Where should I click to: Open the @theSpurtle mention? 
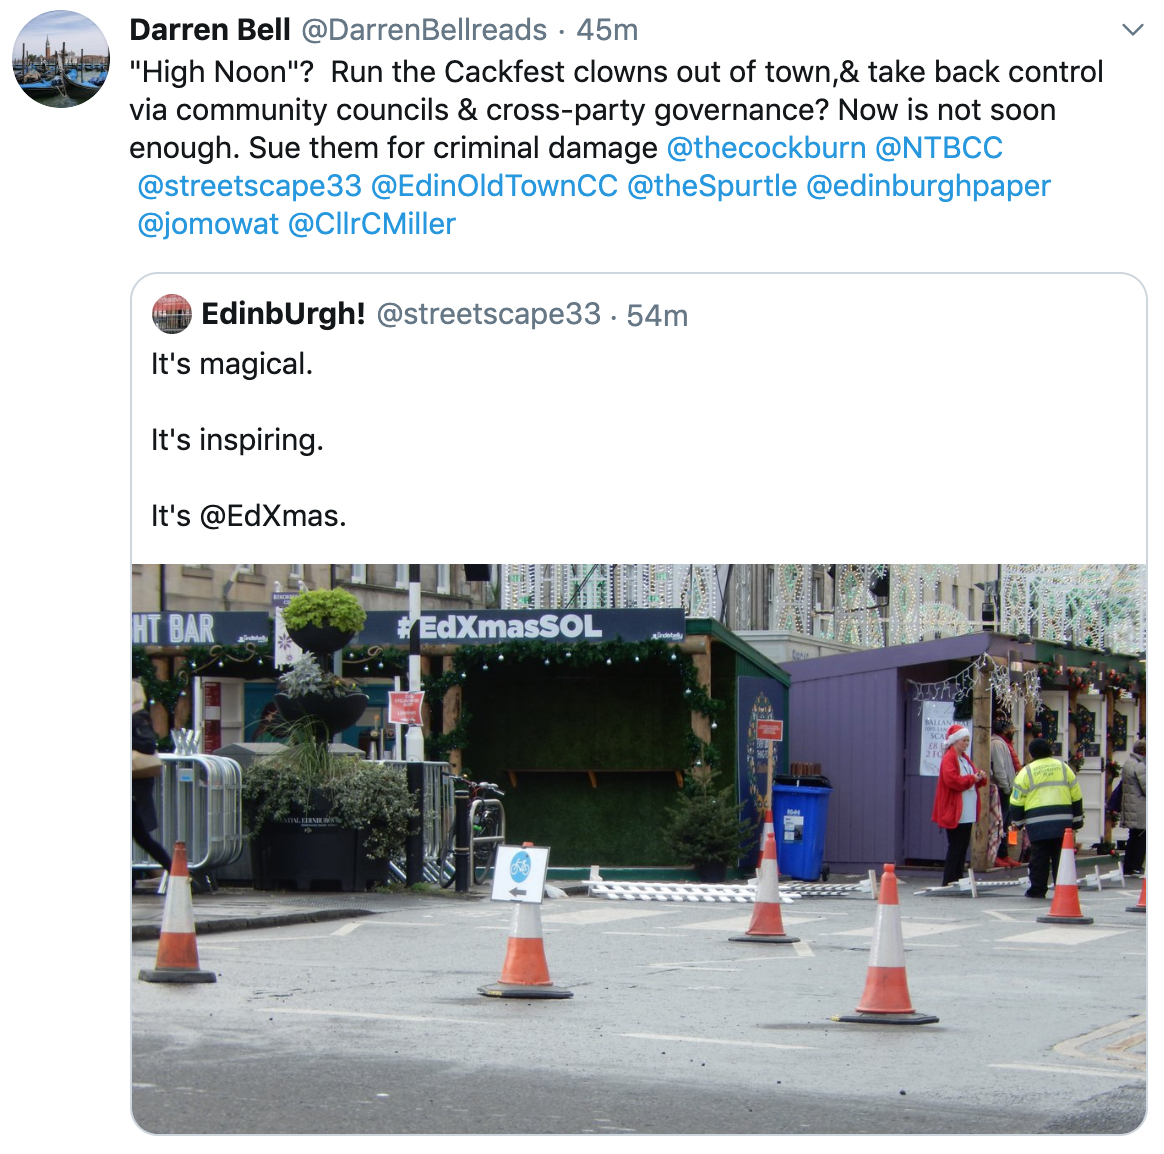[712, 186]
